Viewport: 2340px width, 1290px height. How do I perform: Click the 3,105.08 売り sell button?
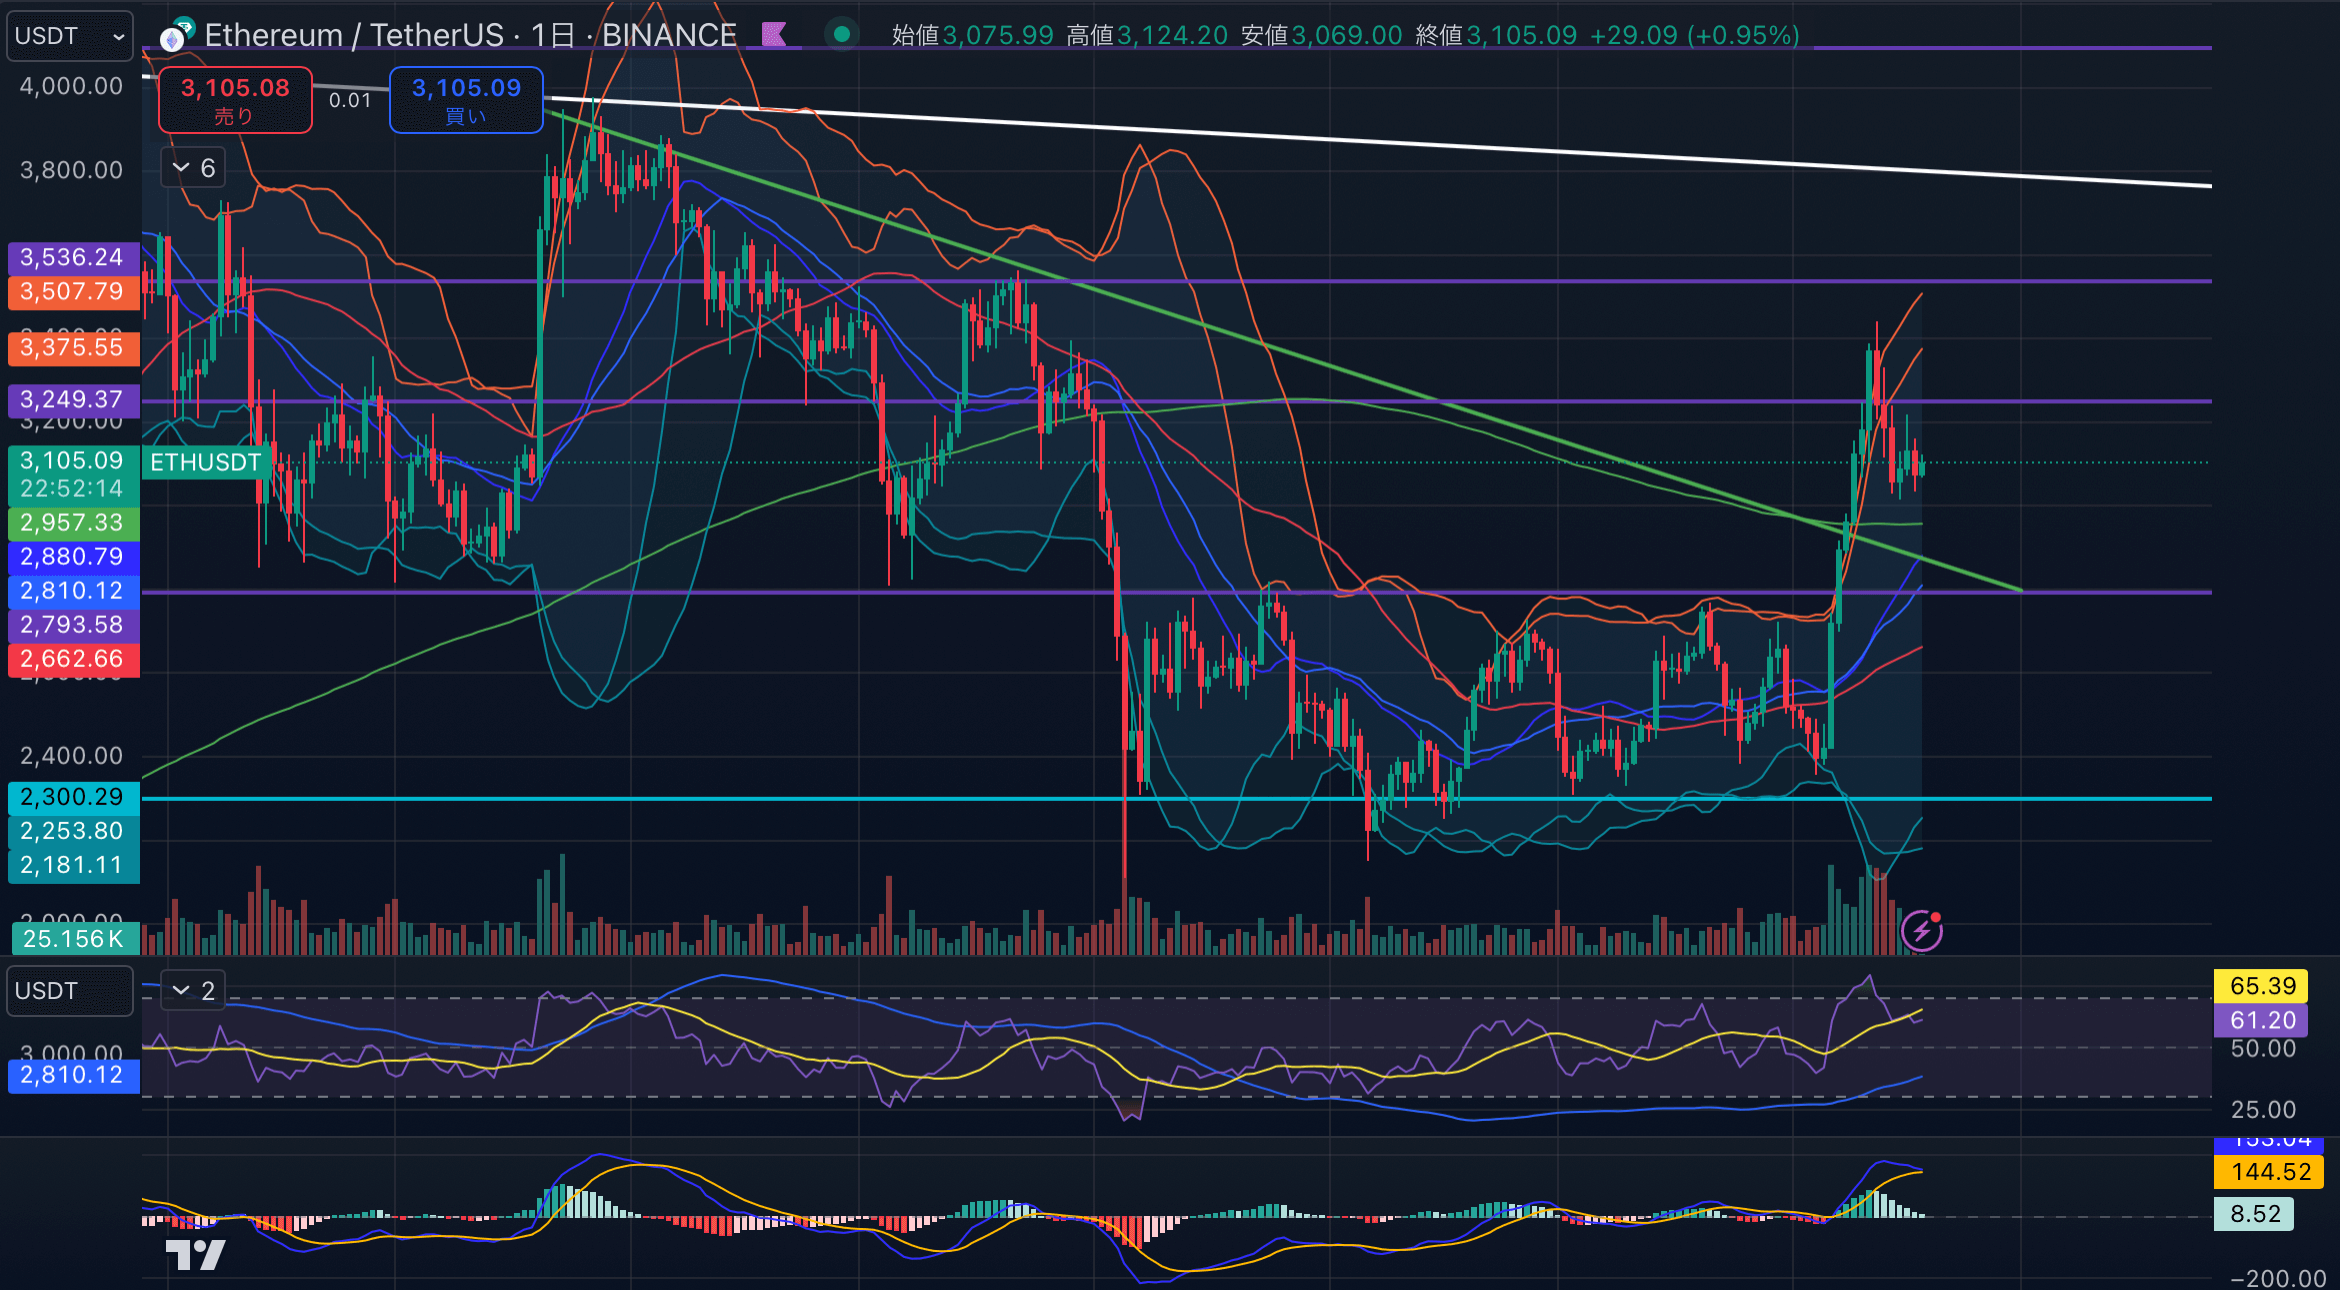[x=235, y=100]
